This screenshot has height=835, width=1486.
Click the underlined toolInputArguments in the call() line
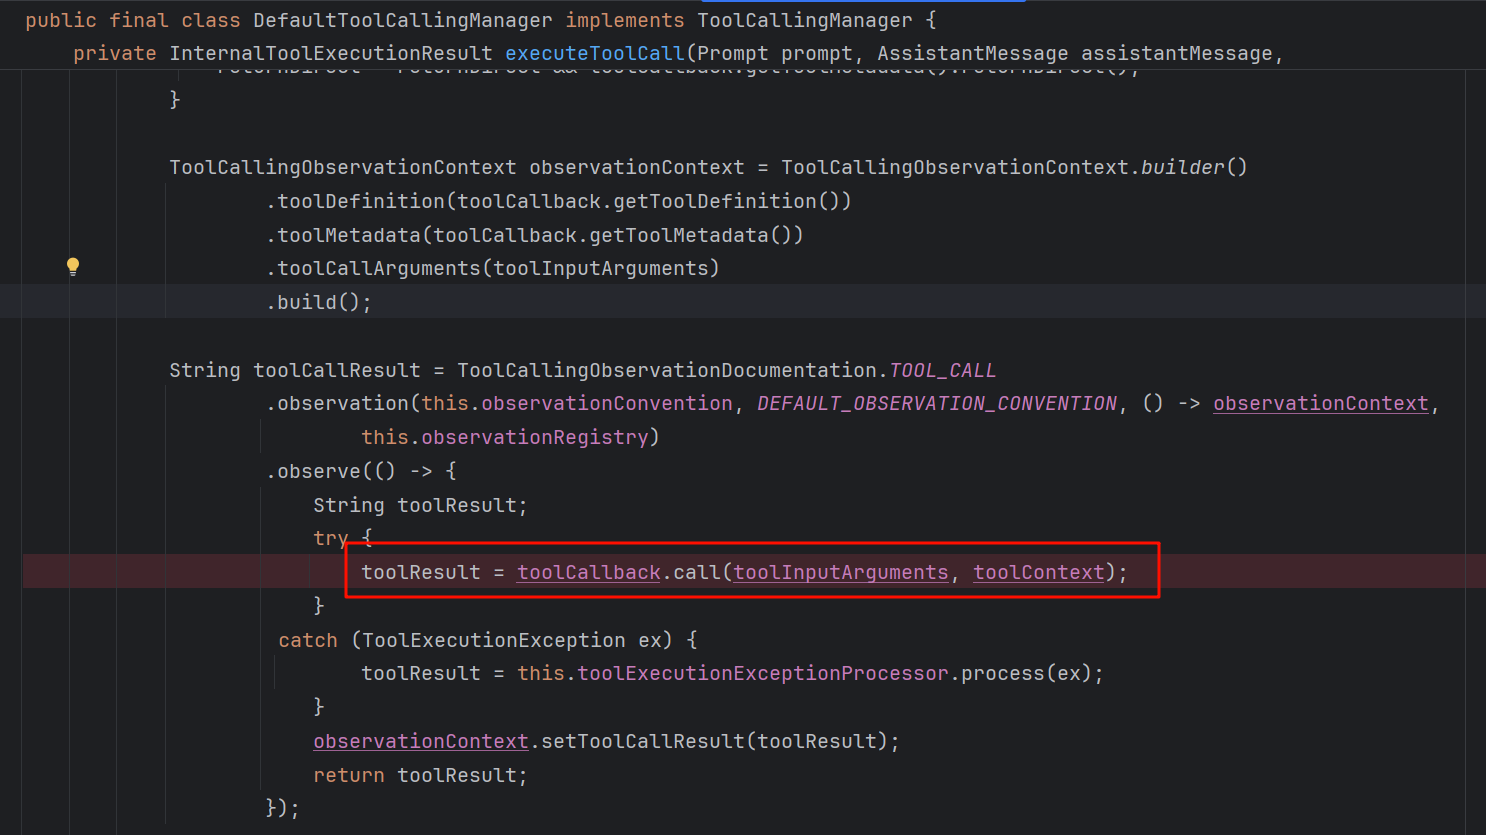tap(841, 572)
